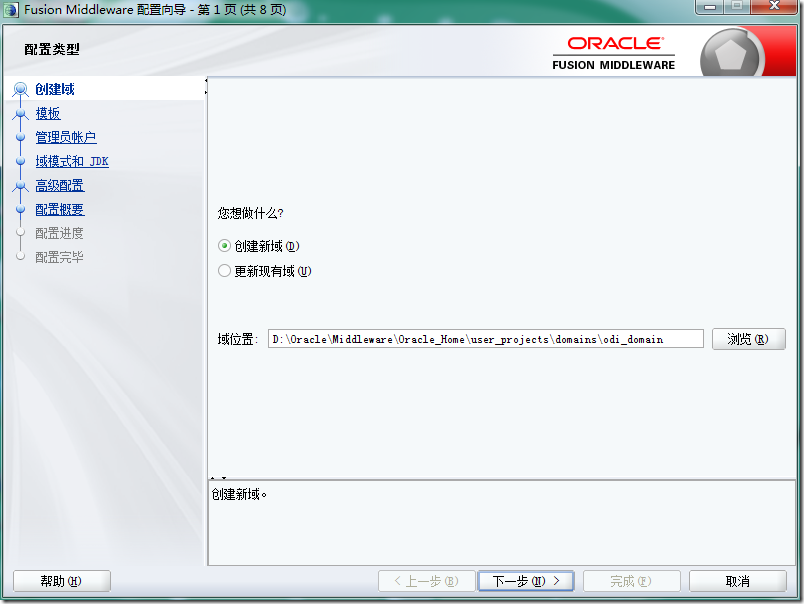Open help with the 帮助 button
Viewport: 804px width, 604px height.
(62, 581)
